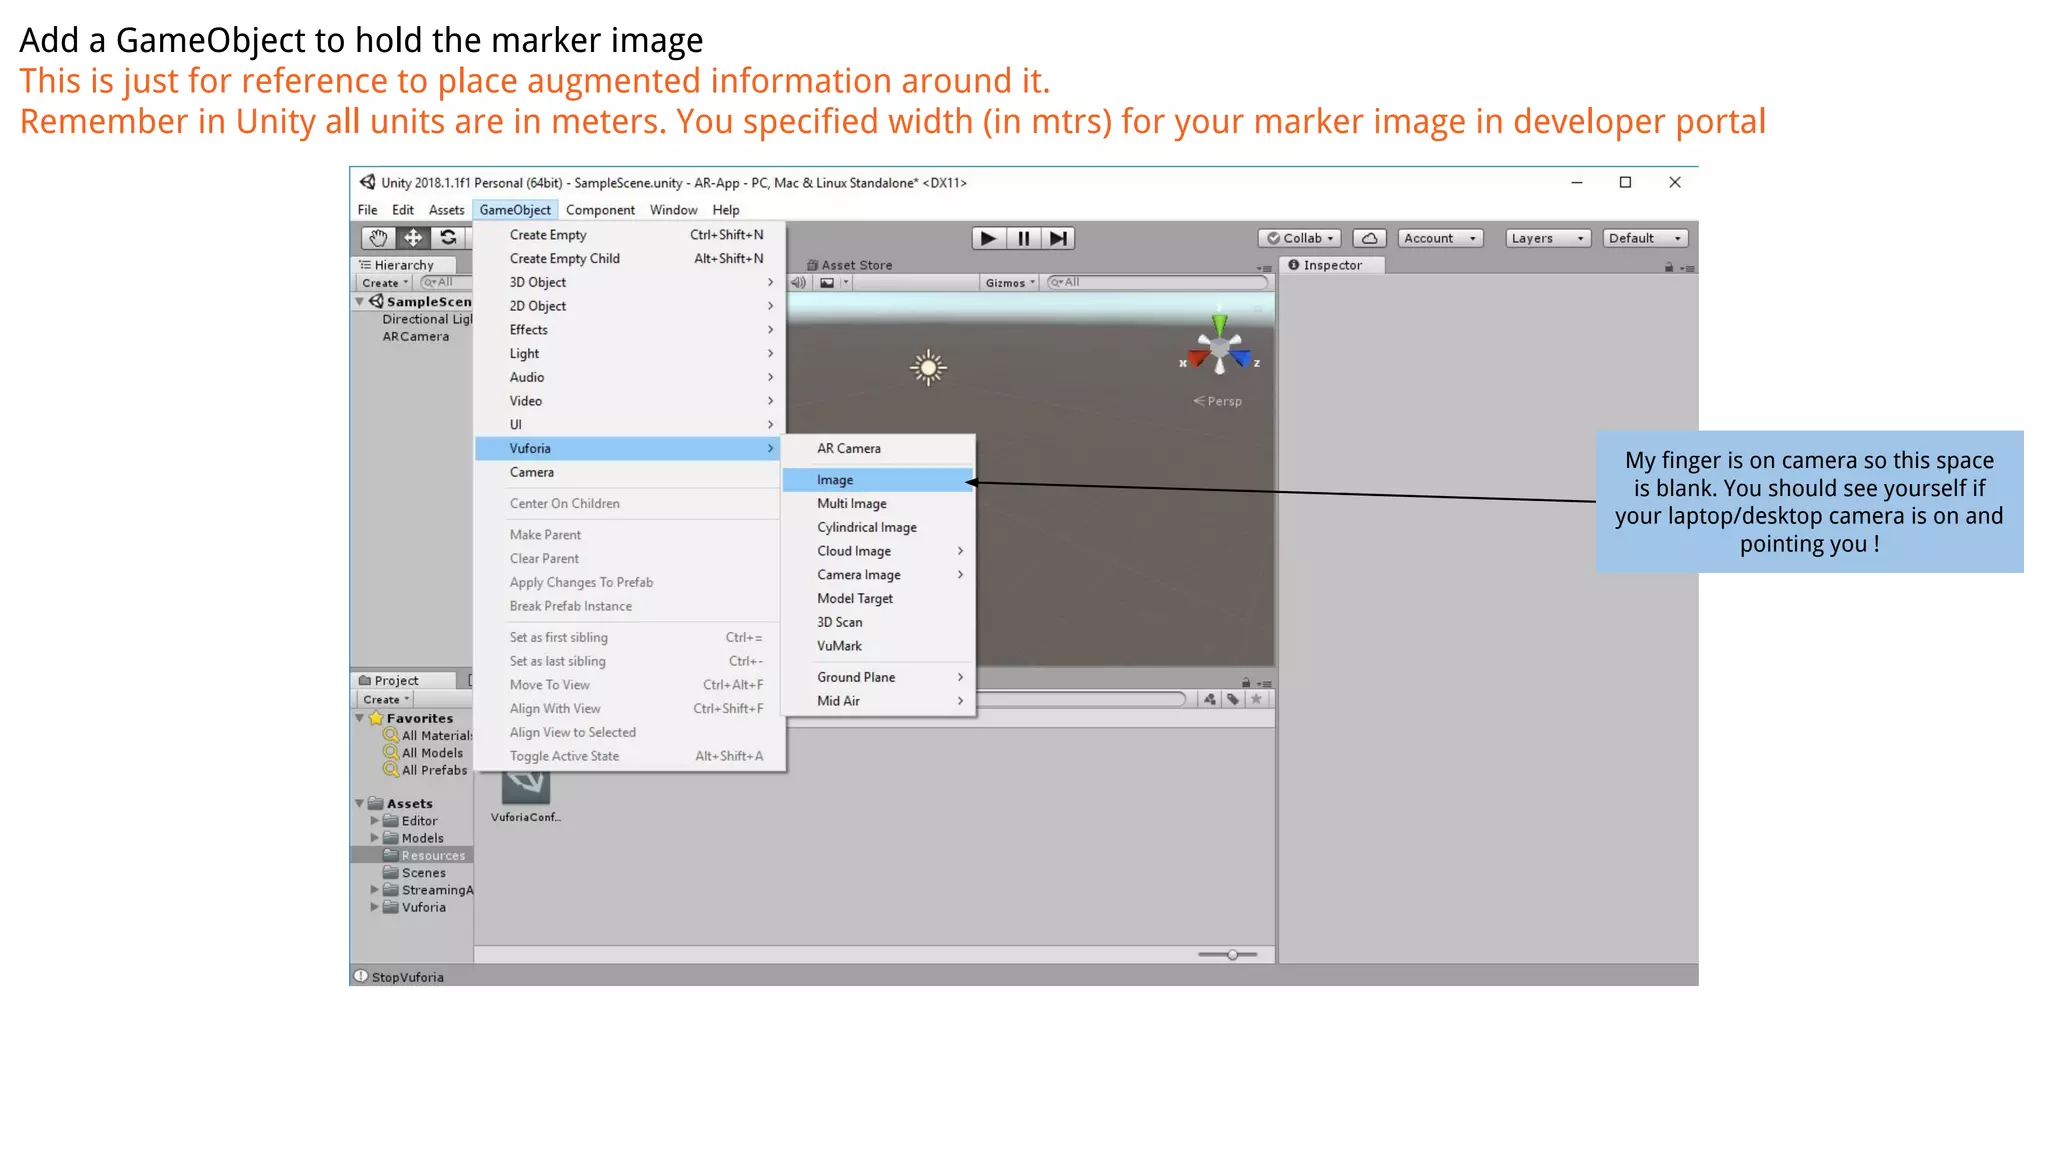Open Ground Plane submenu
2048x1152 pixels.
878,677
